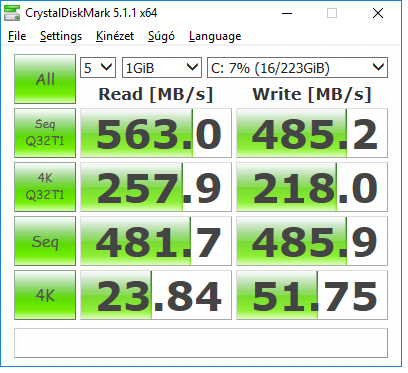Click the 4K Q32T1 read result 257.9
This screenshot has height=373, width=408.
156,187
